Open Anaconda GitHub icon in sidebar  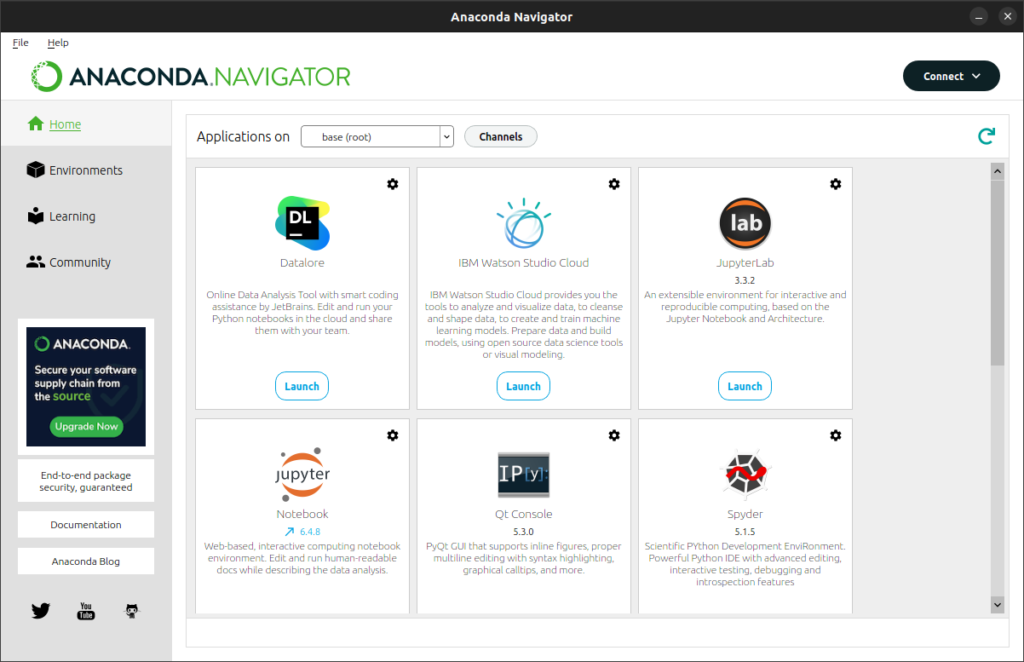pos(132,610)
